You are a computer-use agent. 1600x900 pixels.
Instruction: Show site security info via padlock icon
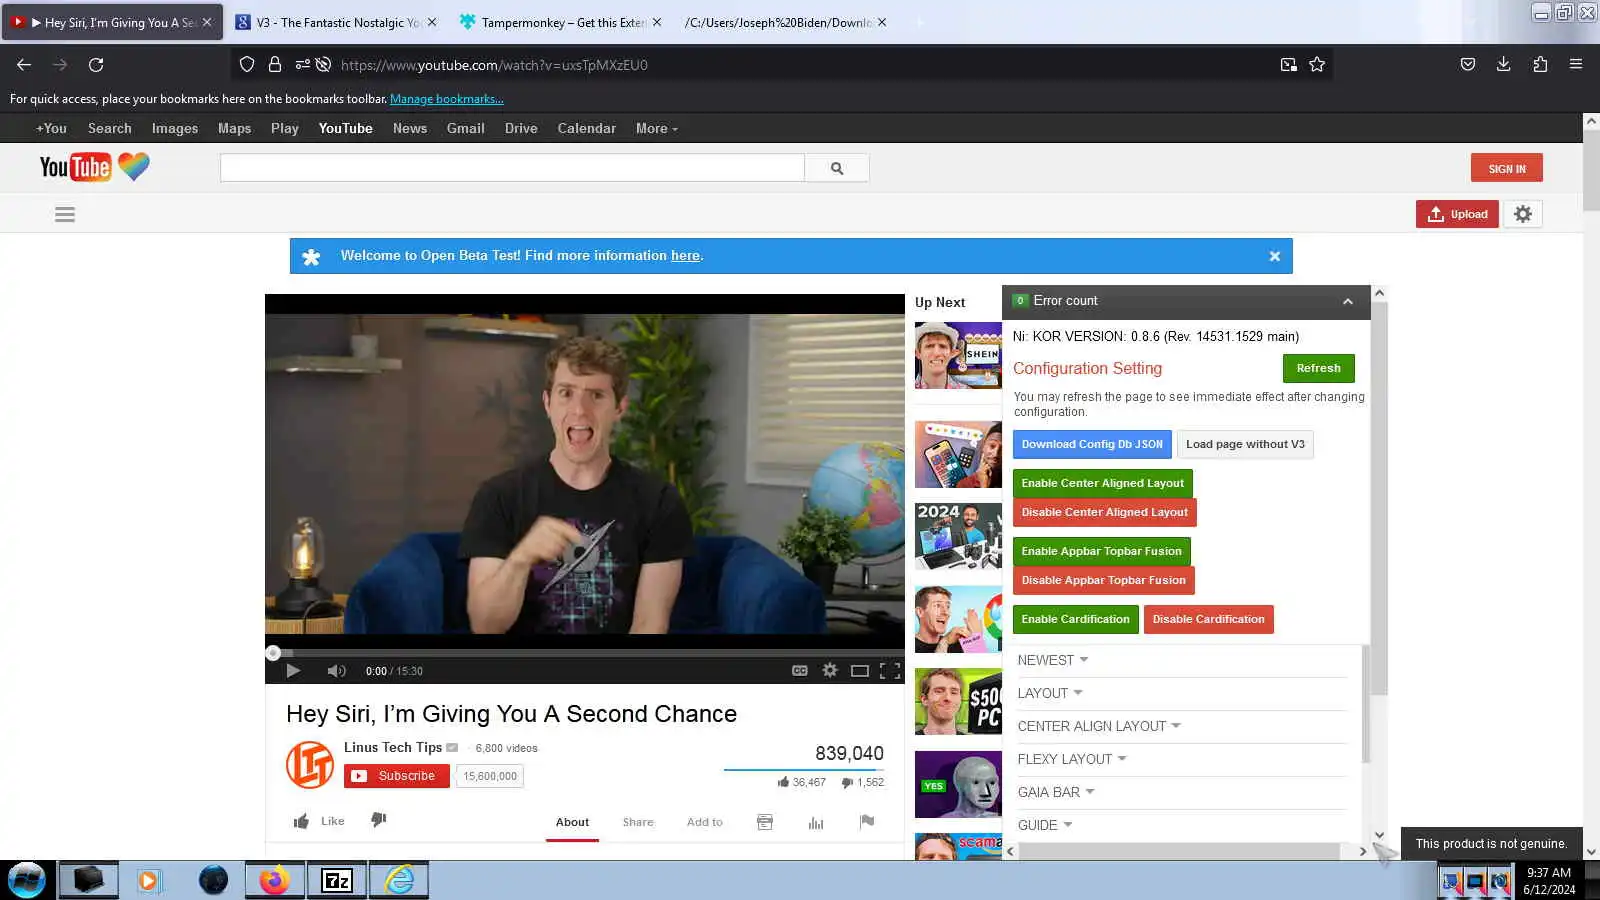point(275,65)
